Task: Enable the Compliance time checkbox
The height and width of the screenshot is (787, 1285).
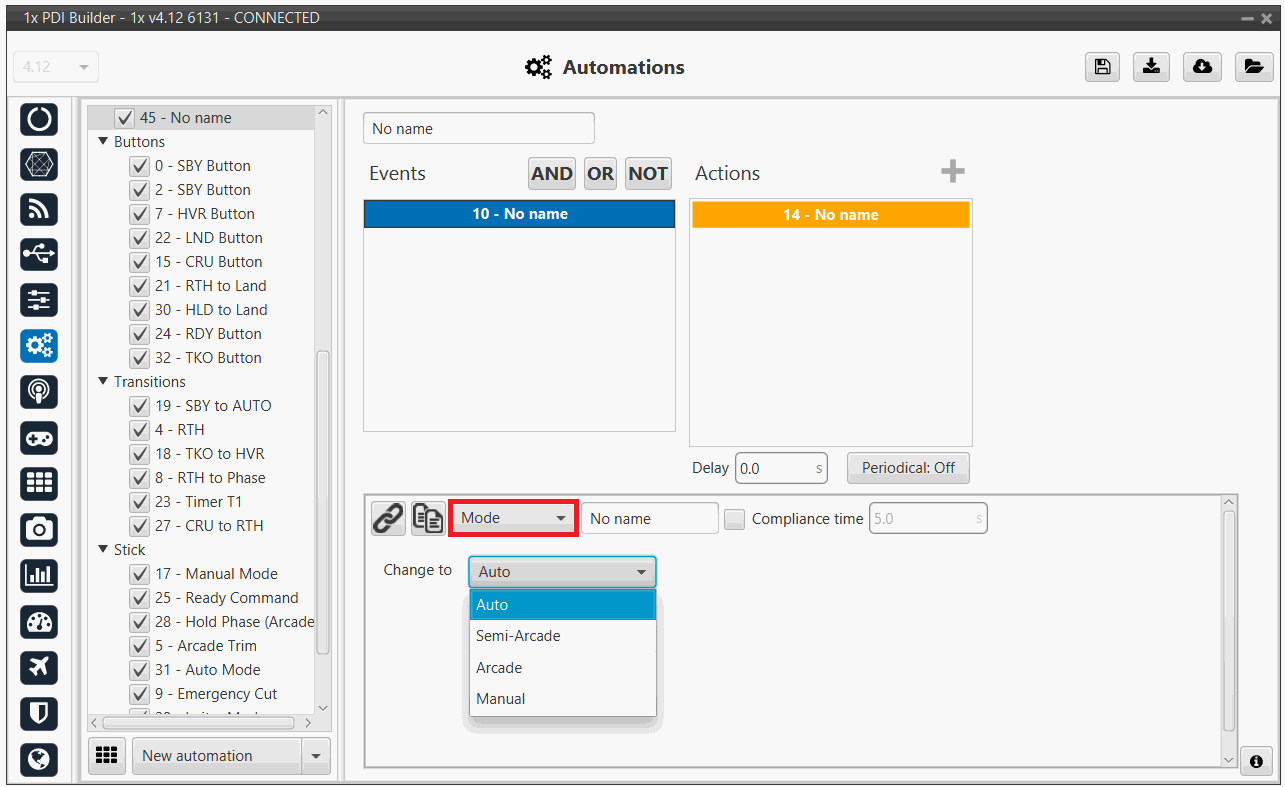Action: pyautogui.click(x=735, y=519)
